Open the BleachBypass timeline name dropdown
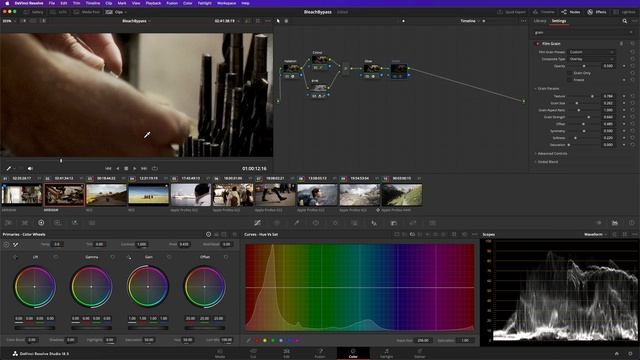This screenshot has height=360, width=640. click(x=136, y=21)
